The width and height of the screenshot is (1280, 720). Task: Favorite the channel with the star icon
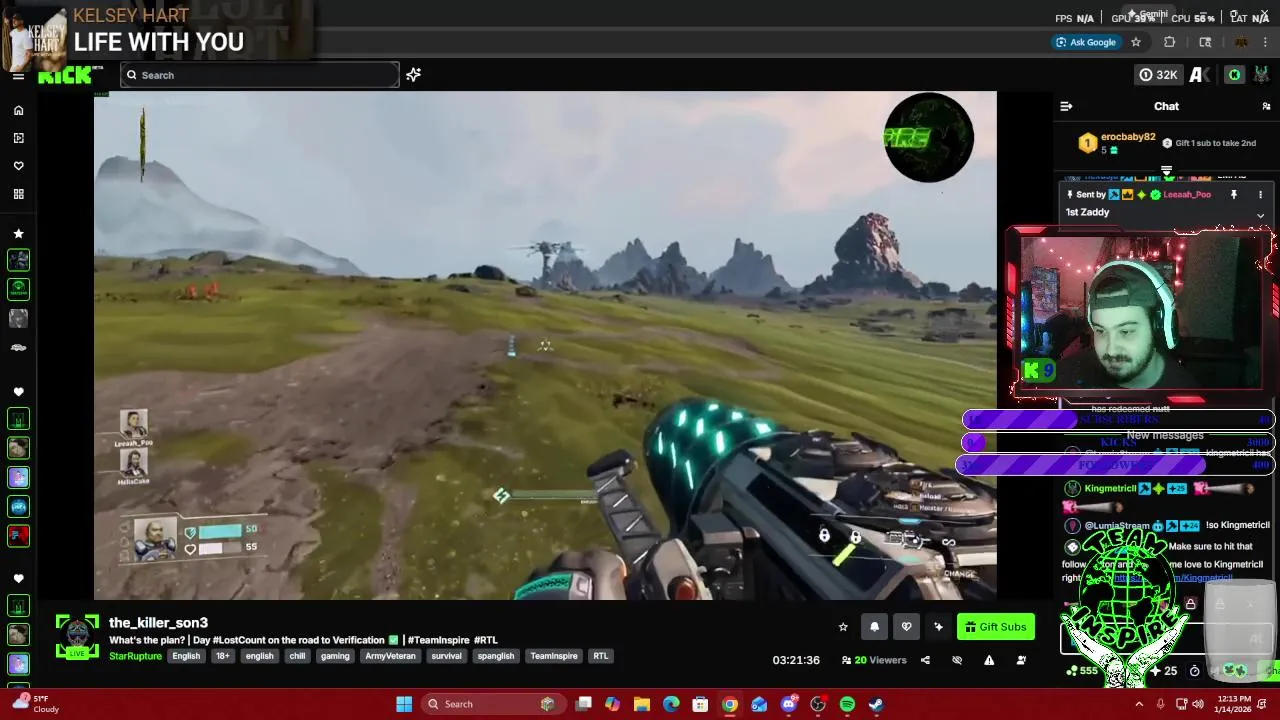843,627
